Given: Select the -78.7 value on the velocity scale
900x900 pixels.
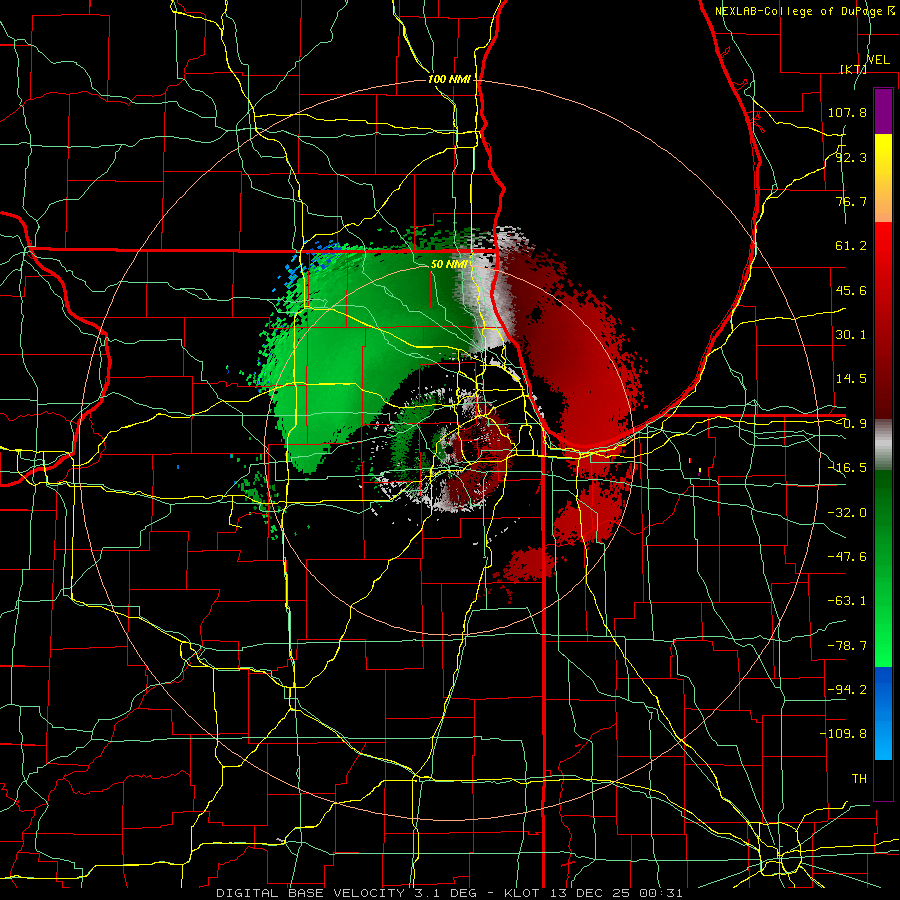Looking at the screenshot, I should [847, 646].
